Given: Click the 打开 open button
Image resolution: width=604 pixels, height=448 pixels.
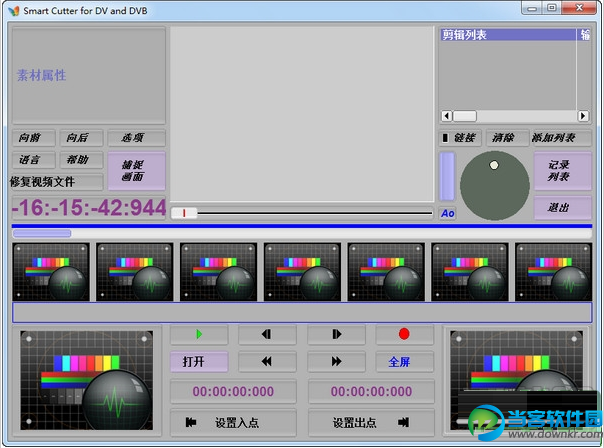Looking at the screenshot, I should (x=199, y=362).
